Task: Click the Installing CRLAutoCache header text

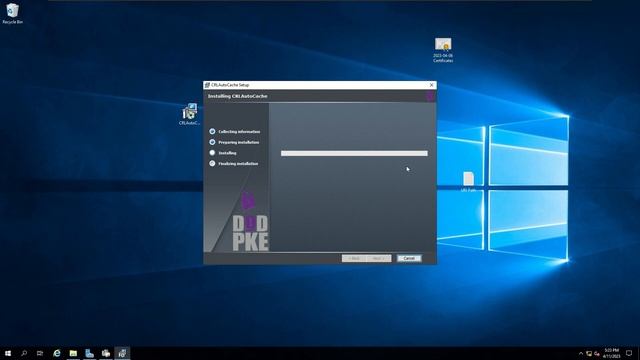Action: 238,96
